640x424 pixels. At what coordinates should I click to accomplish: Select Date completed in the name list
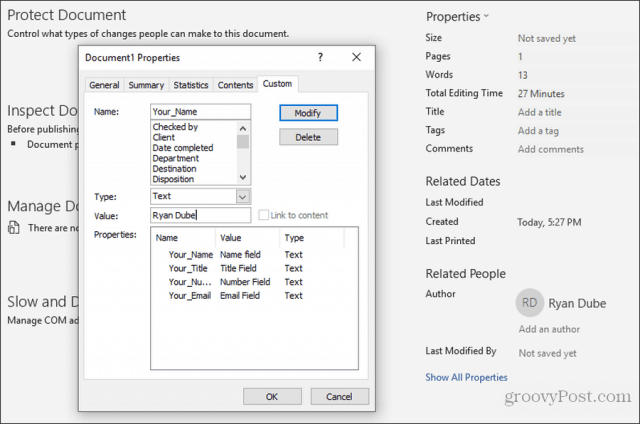click(x=183, y=148)
